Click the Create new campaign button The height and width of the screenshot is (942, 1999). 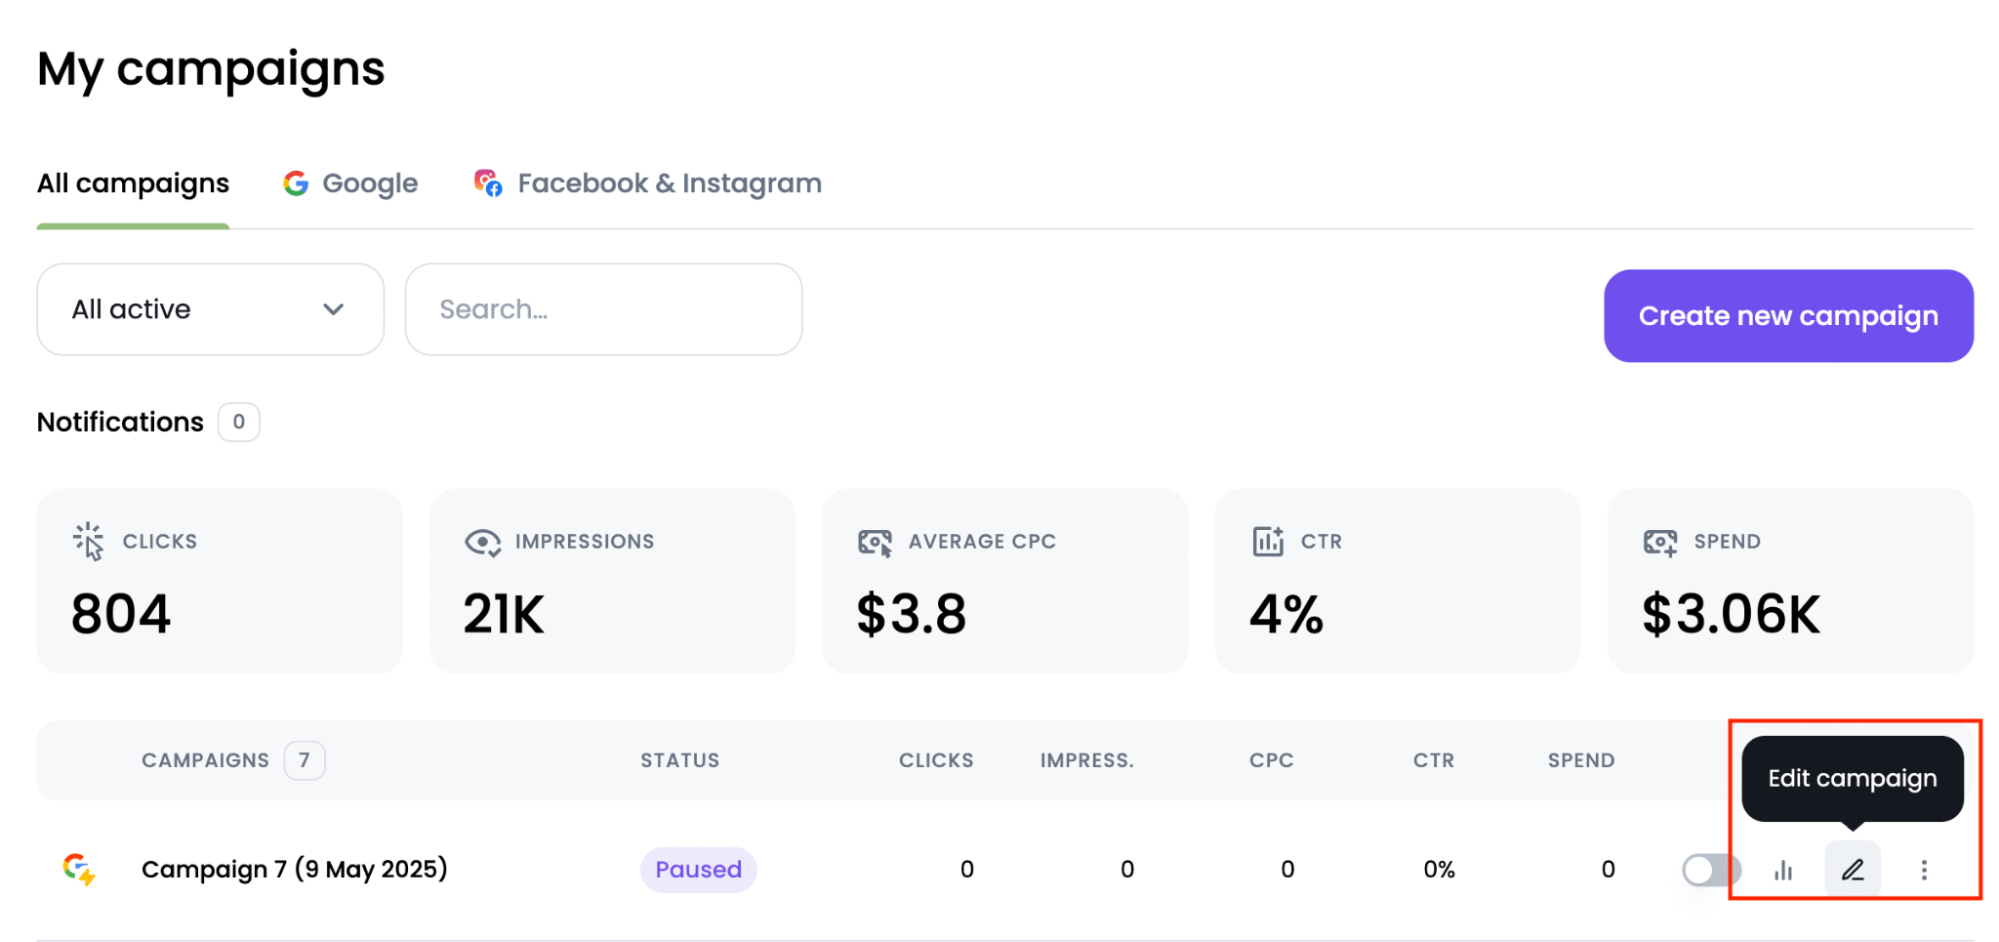[1787, 315]
